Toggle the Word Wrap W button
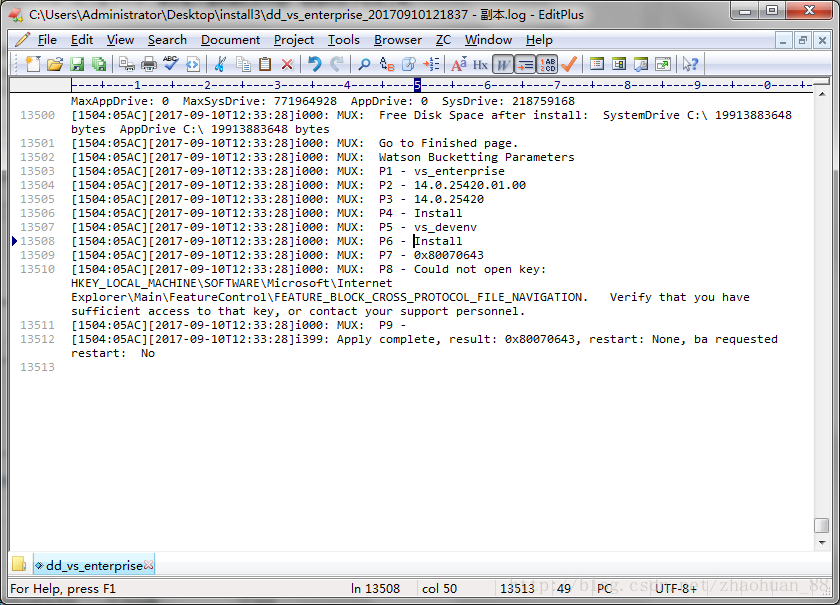The width and height of the screenshot is (840, 605). tap(502, 64)
